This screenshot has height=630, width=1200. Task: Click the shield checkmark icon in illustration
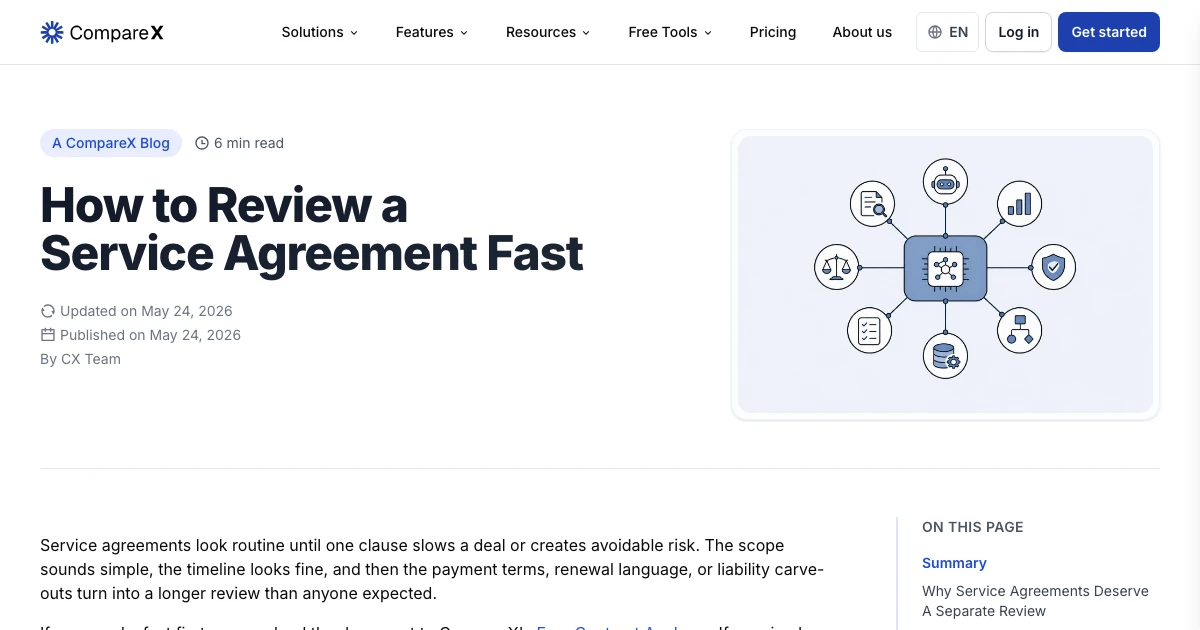[x=1053, y=267]
